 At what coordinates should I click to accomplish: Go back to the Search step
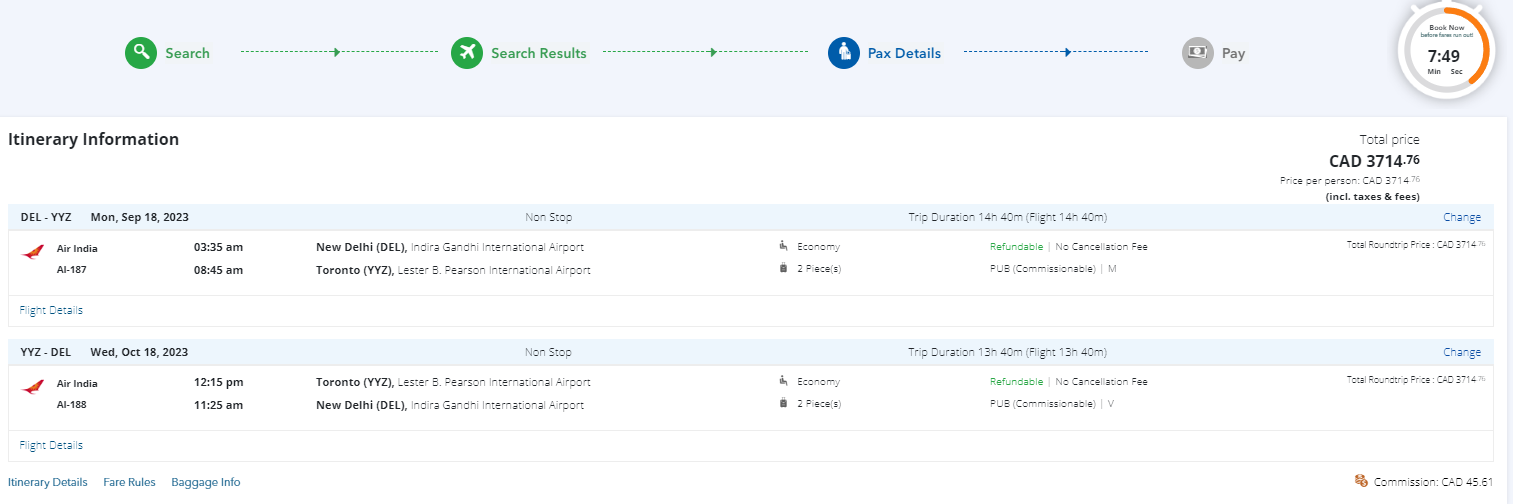click(x=187, y=53)
